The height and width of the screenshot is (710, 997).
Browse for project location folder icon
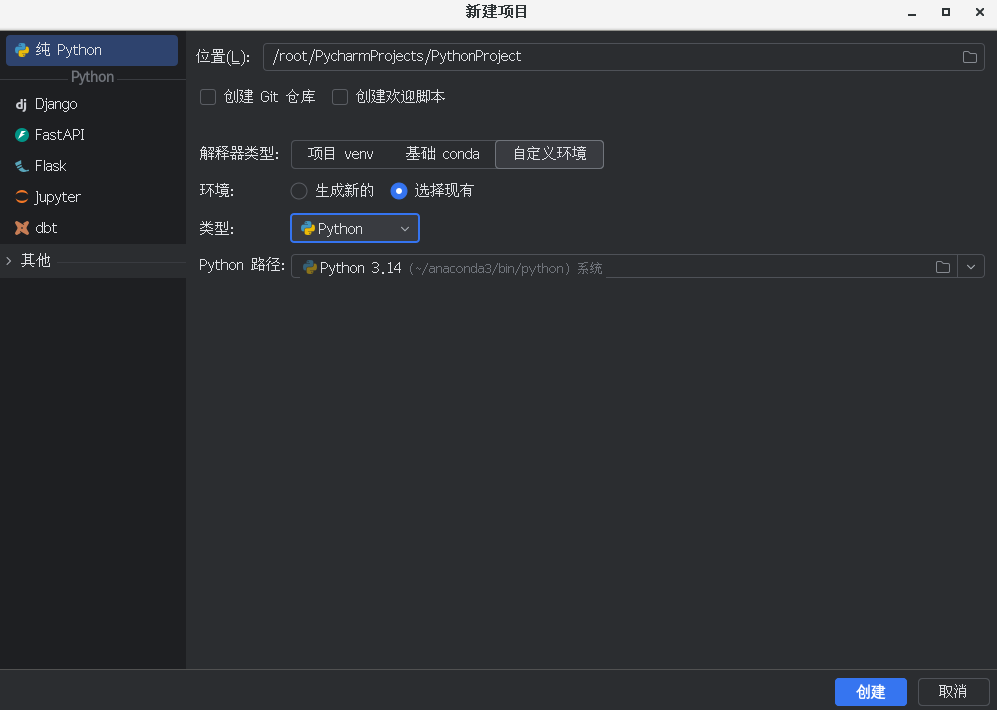pyautogui.click(x=970, y=57)
